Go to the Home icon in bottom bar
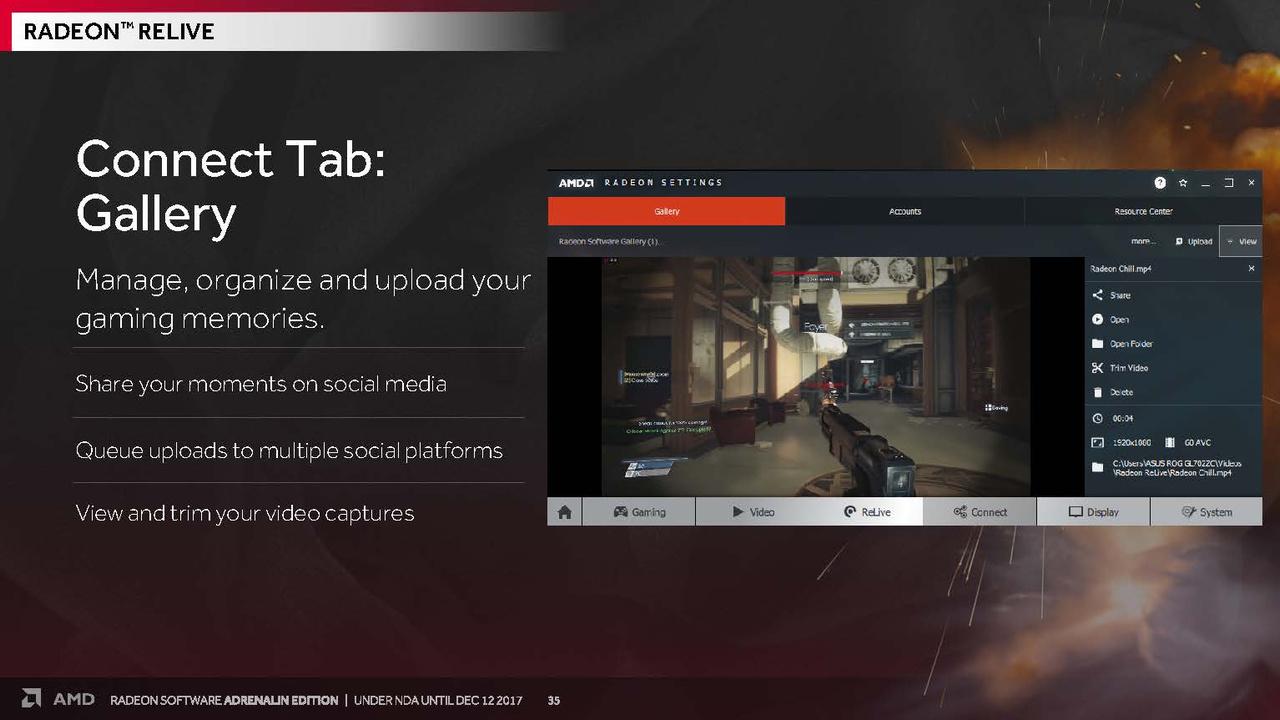The width and height of the screenshot is (1280, 720). [565, 512]
